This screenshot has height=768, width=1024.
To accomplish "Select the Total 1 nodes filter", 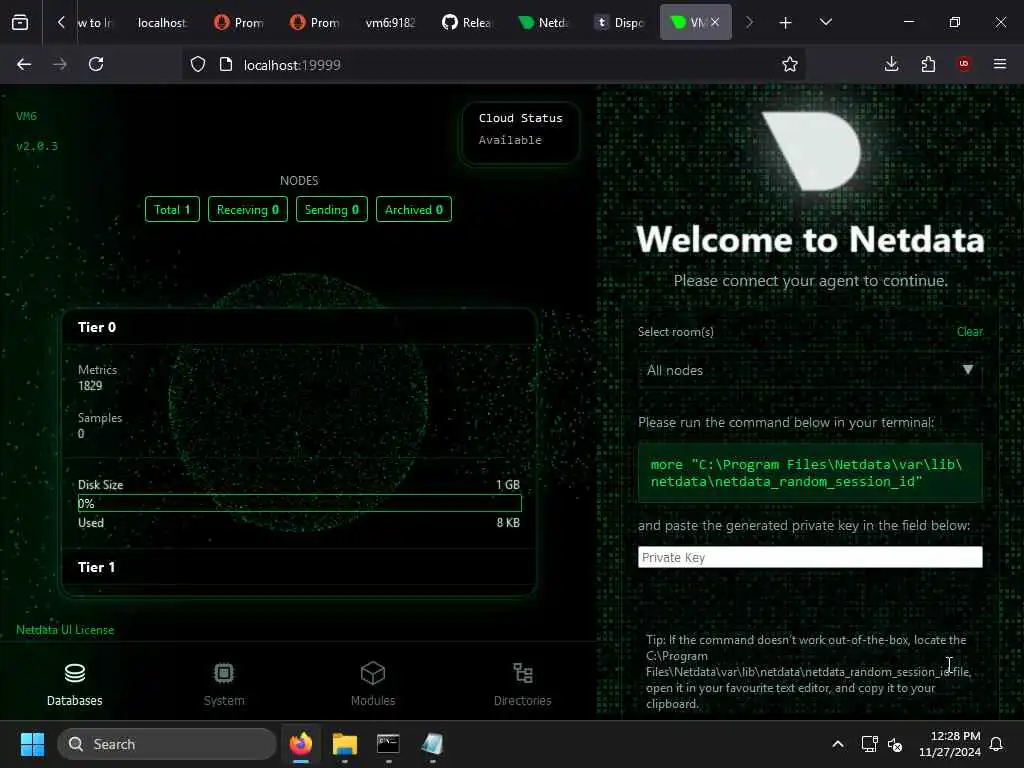I will (x=172, y=210).
